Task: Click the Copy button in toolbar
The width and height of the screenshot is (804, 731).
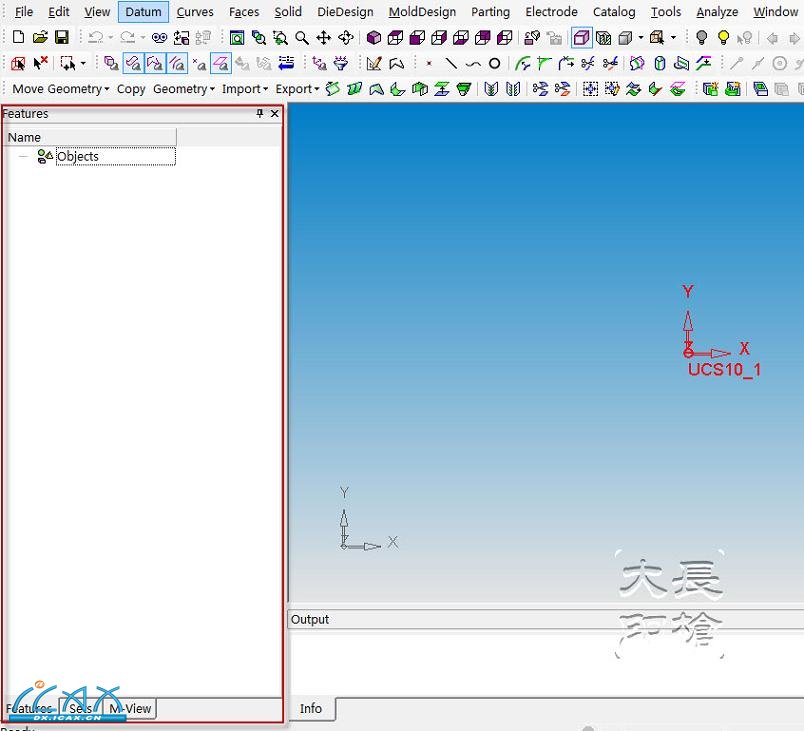Action: point(131,89)
